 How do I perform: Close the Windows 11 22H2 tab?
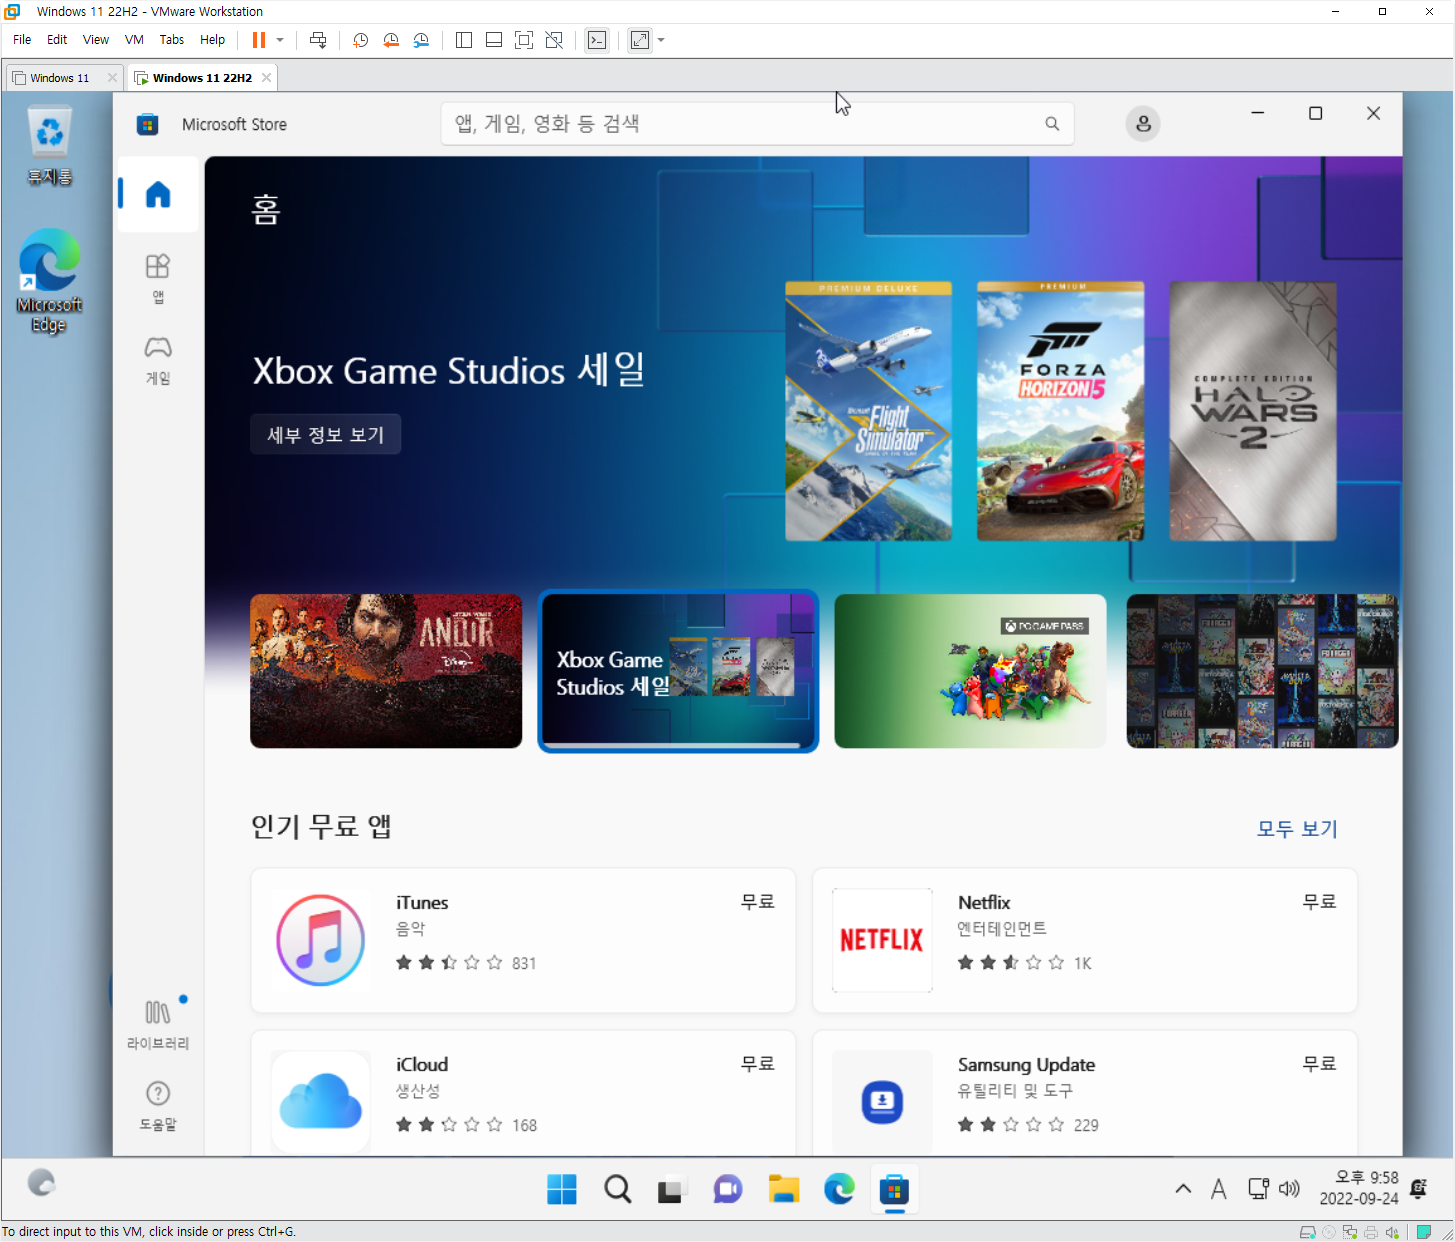(x=266, y=78)
